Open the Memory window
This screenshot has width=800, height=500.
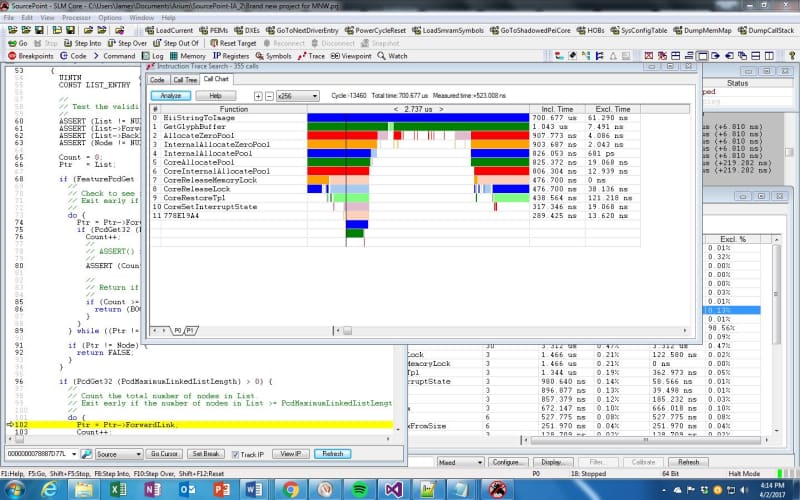click(x=187, y=56)
